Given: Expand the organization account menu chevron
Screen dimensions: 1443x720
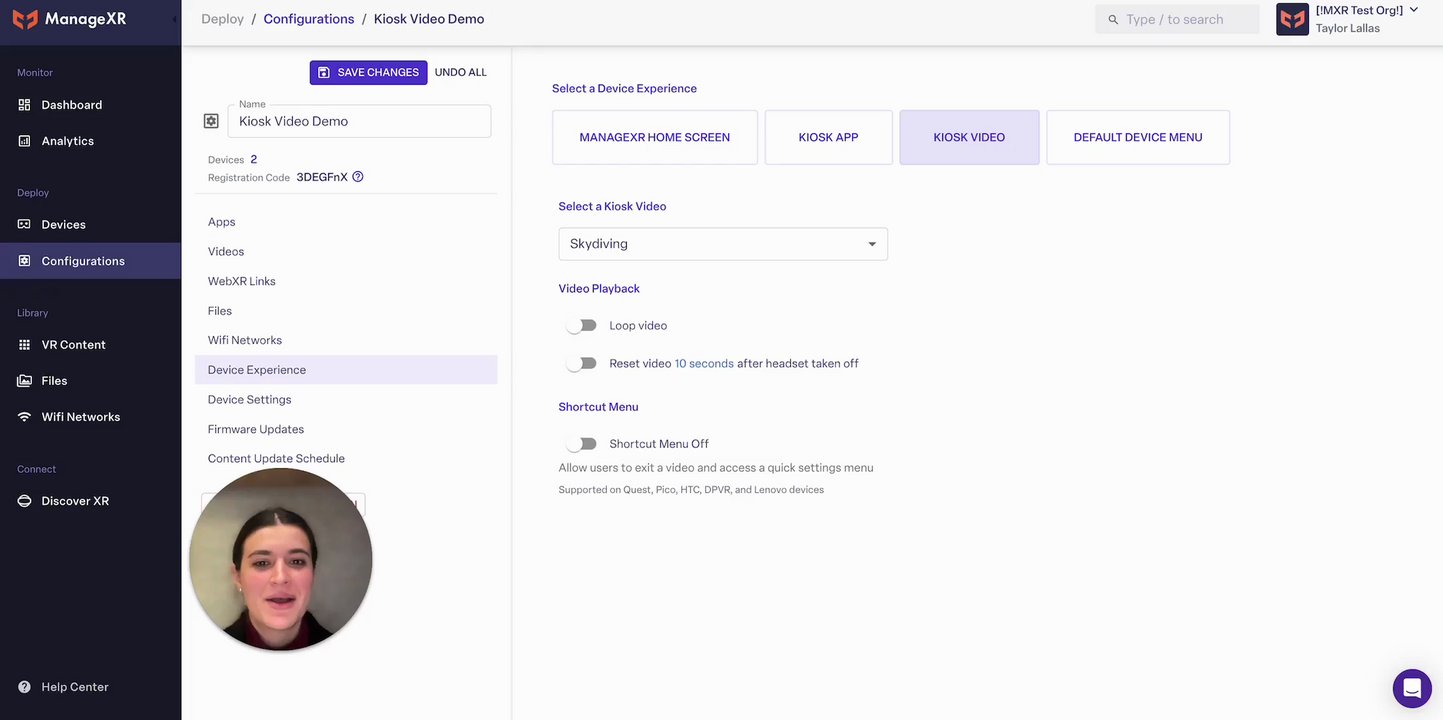Looking at the screenshot, I should [x=1414, y=10].
